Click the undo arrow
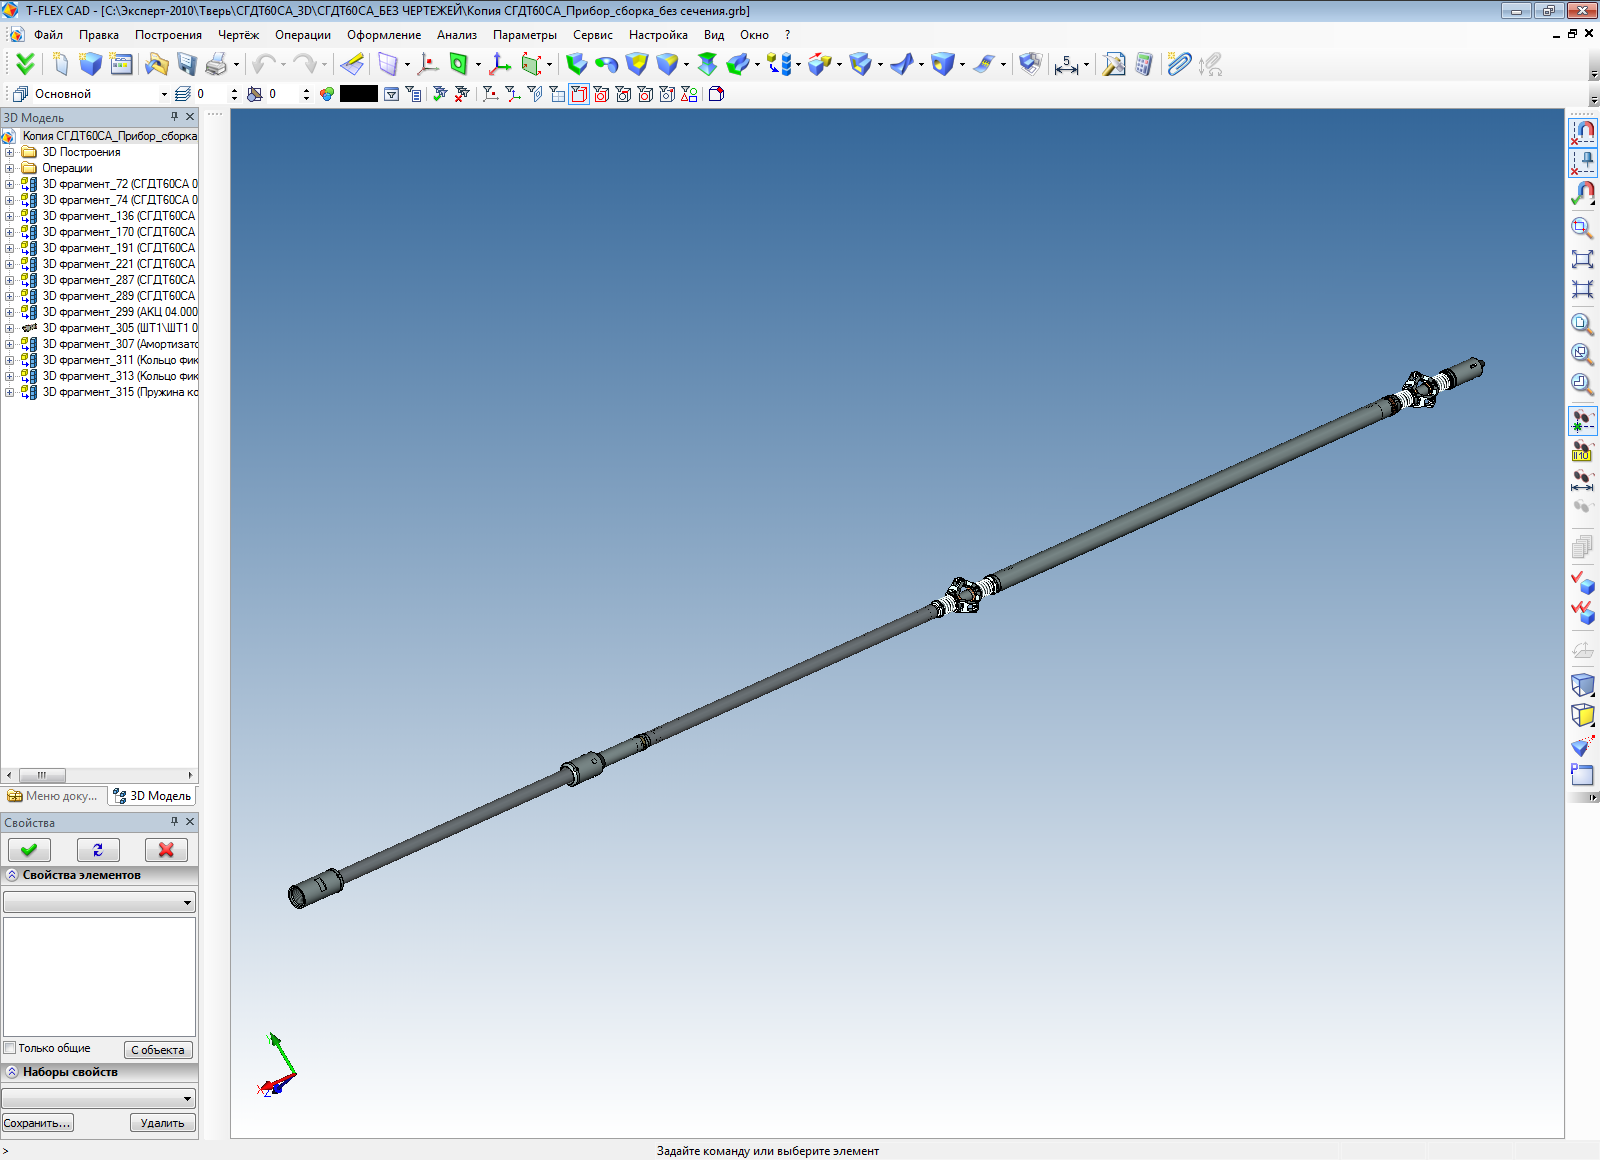Image resolution: width=1600 pixels, height=1160 pixels. [x=264, y=64]
